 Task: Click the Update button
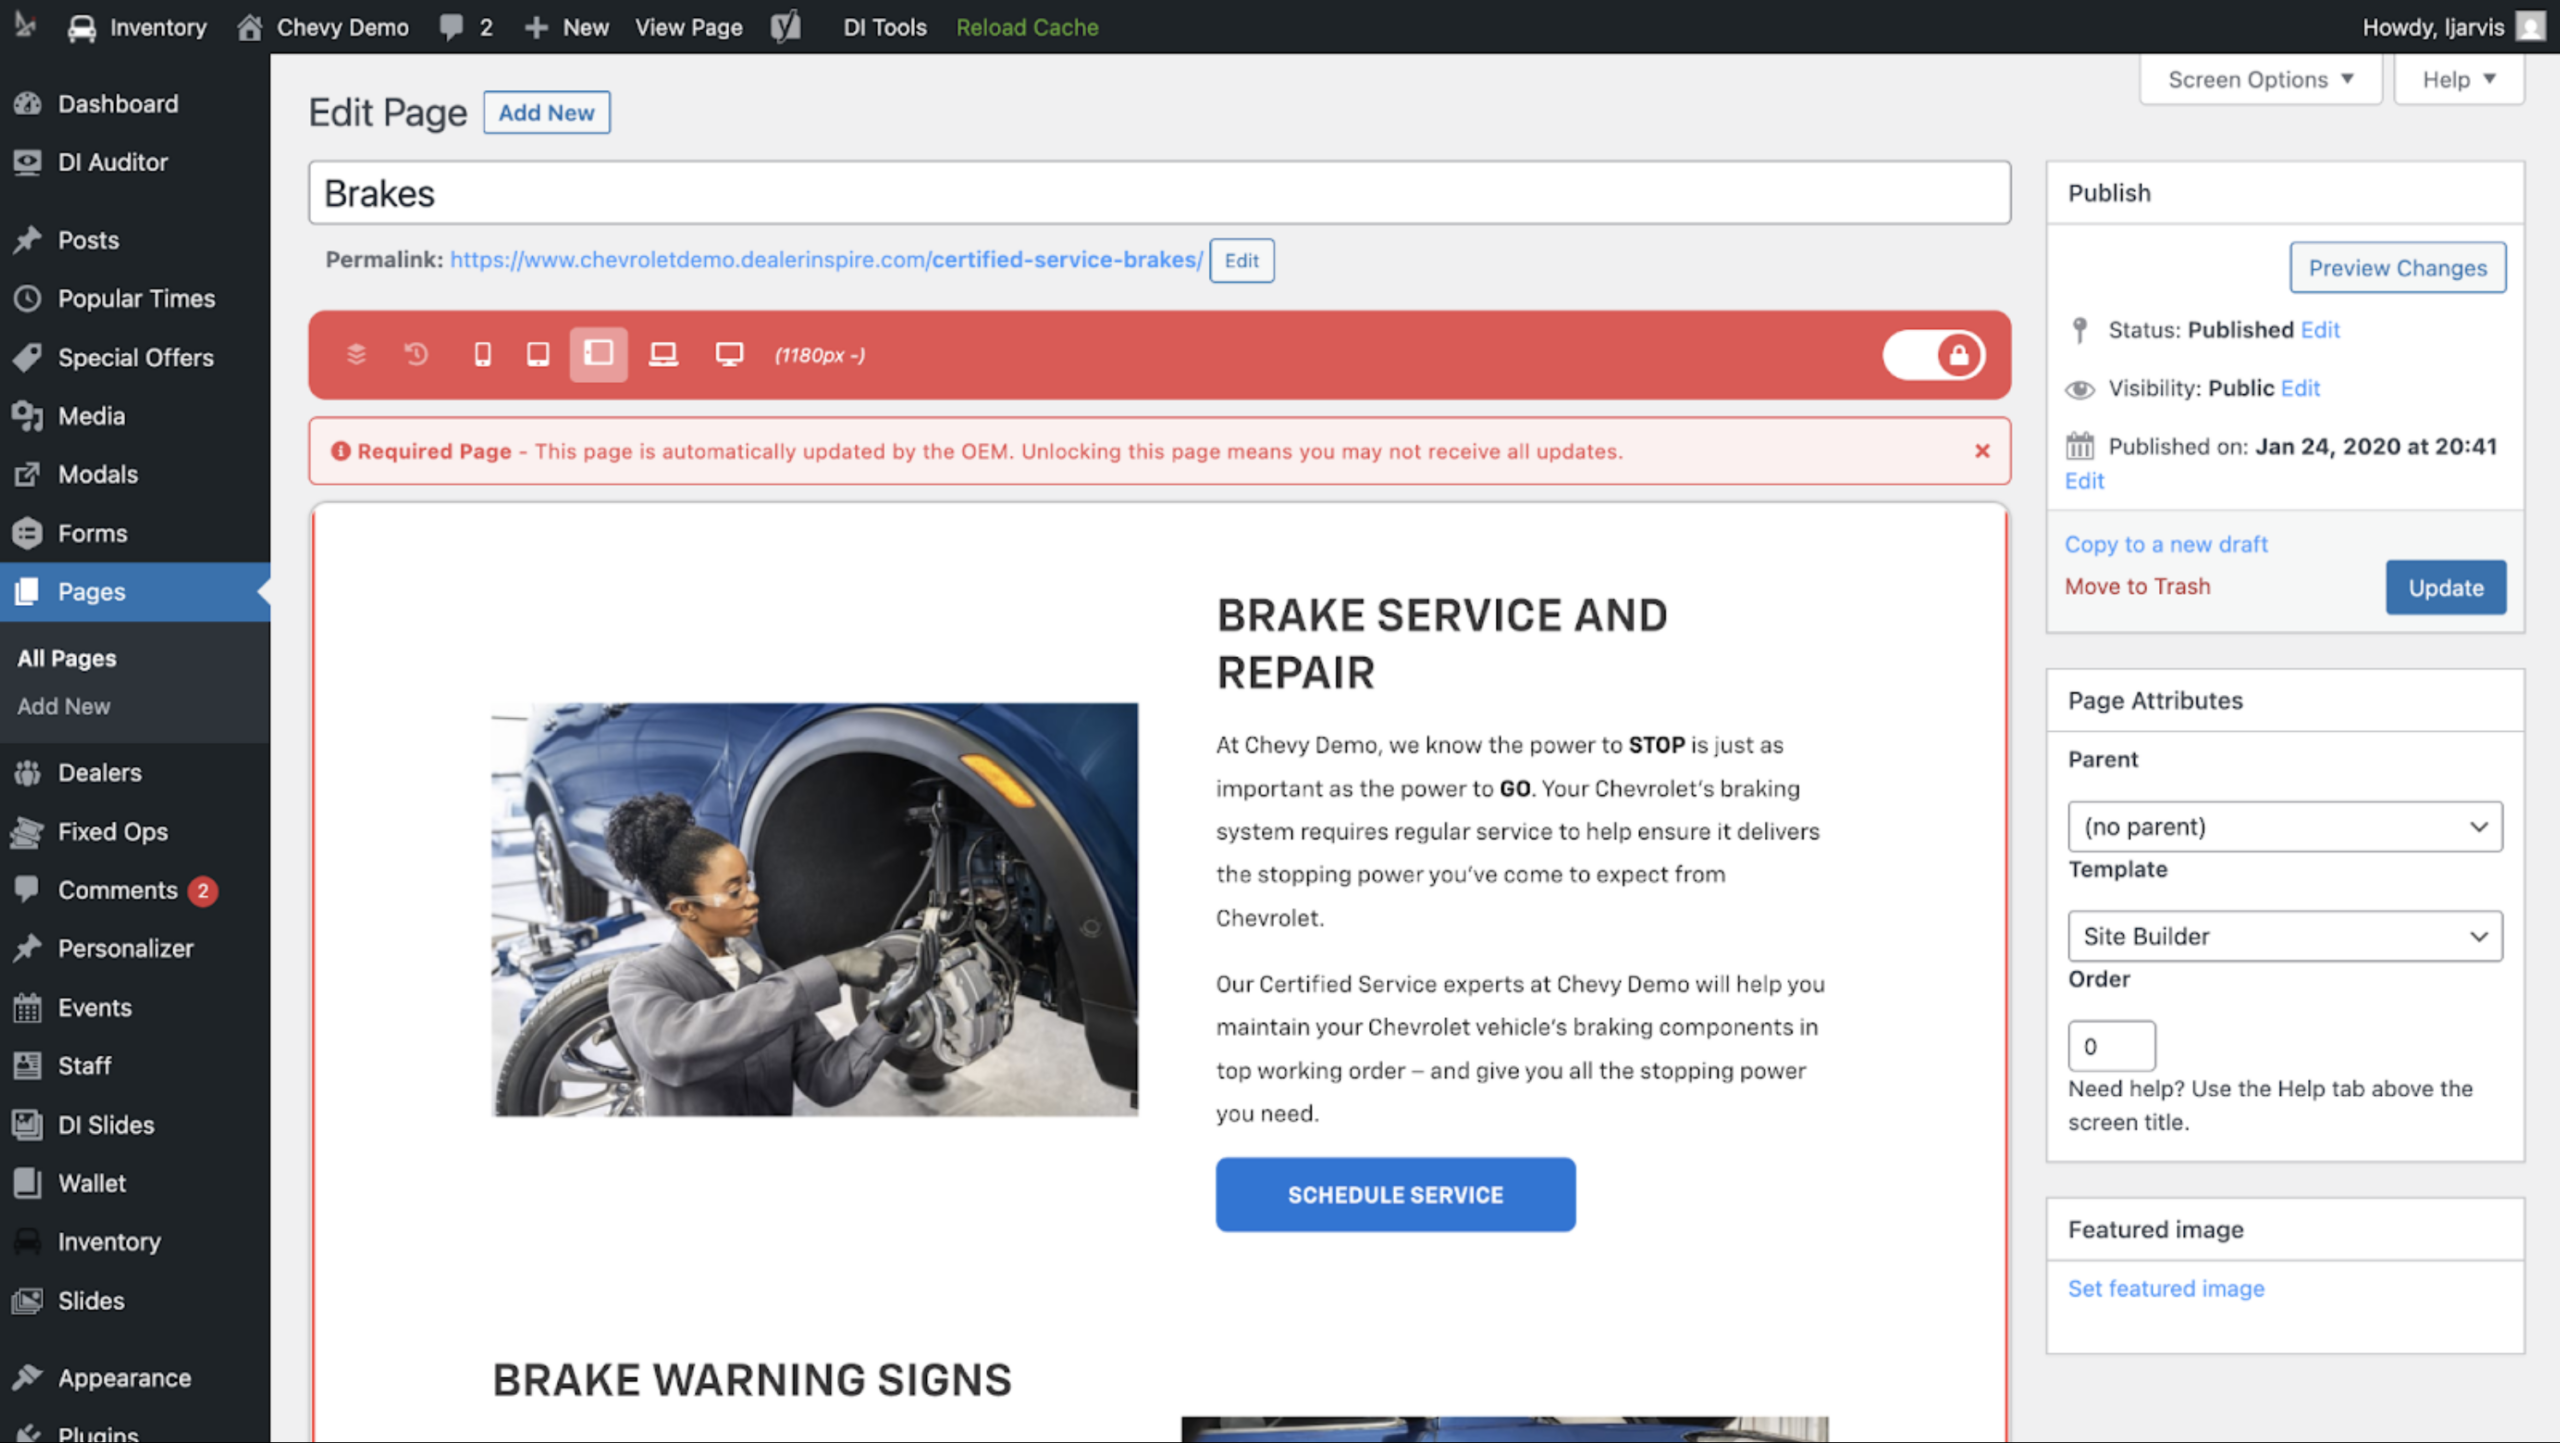2445,587
